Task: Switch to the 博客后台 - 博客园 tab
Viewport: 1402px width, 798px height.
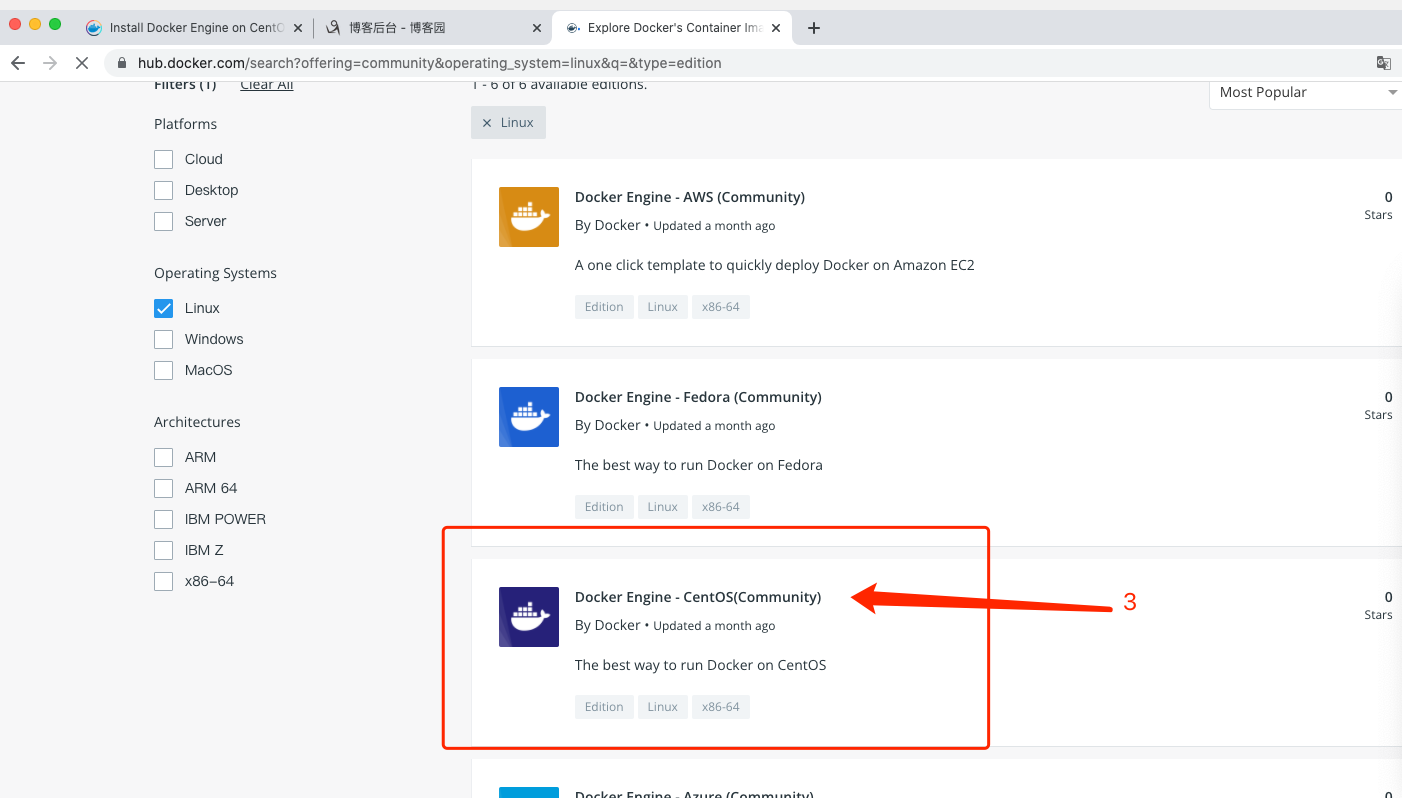Action: (432, 28)
